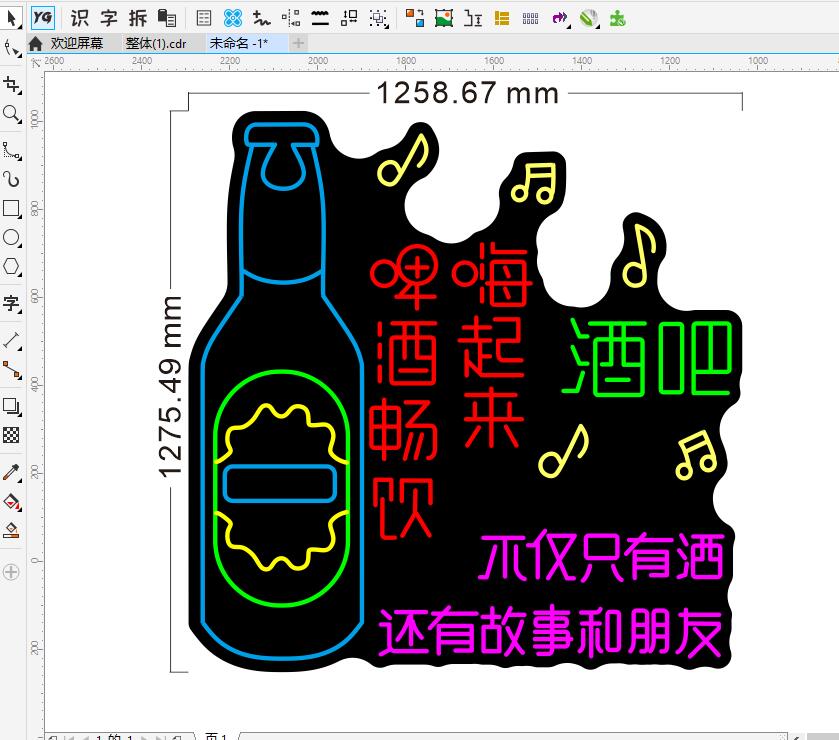Click the green oval bottle label
The width and height of the screenshot is (839, 740).
click(282, 488)
